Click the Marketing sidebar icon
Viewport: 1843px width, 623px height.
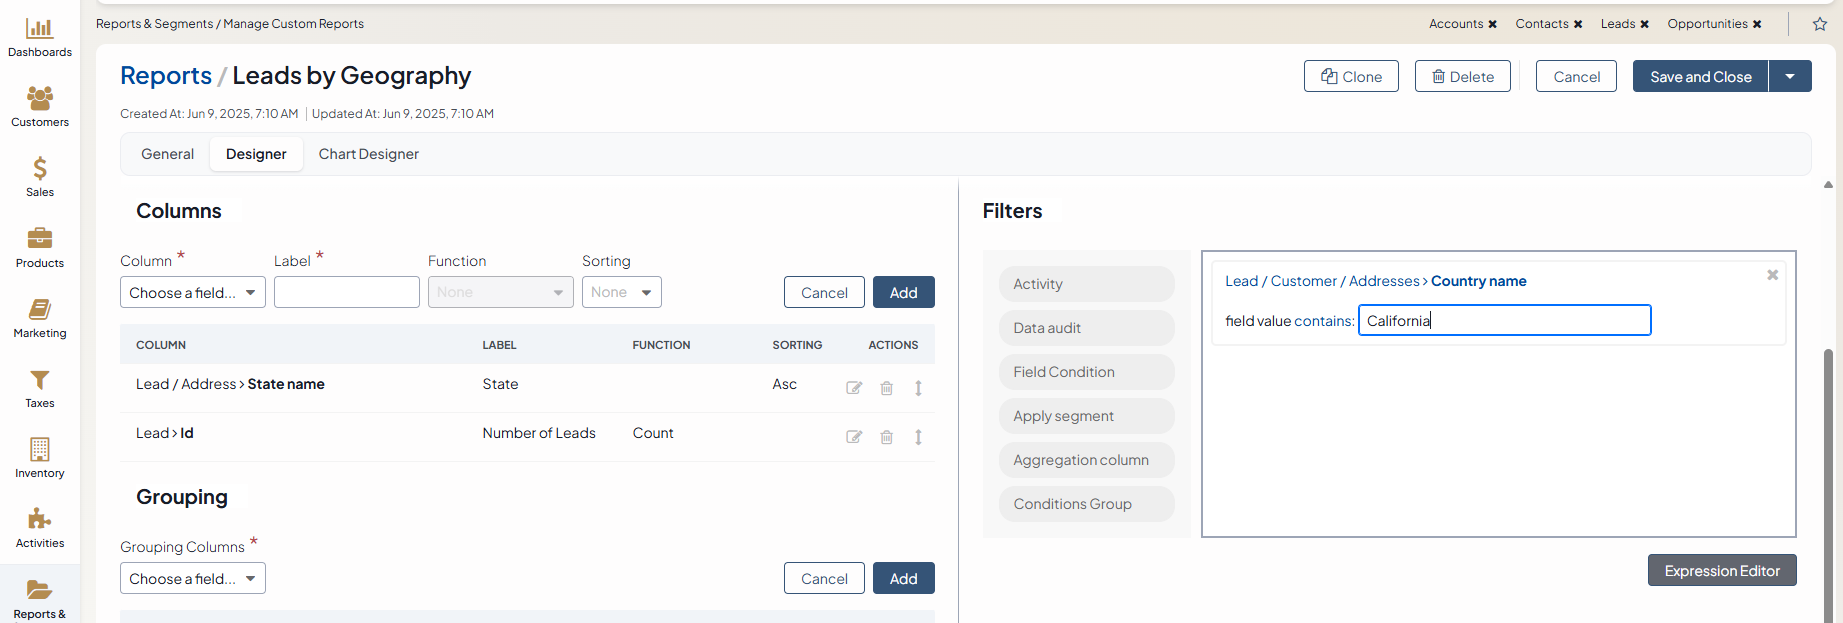(40, 318)
